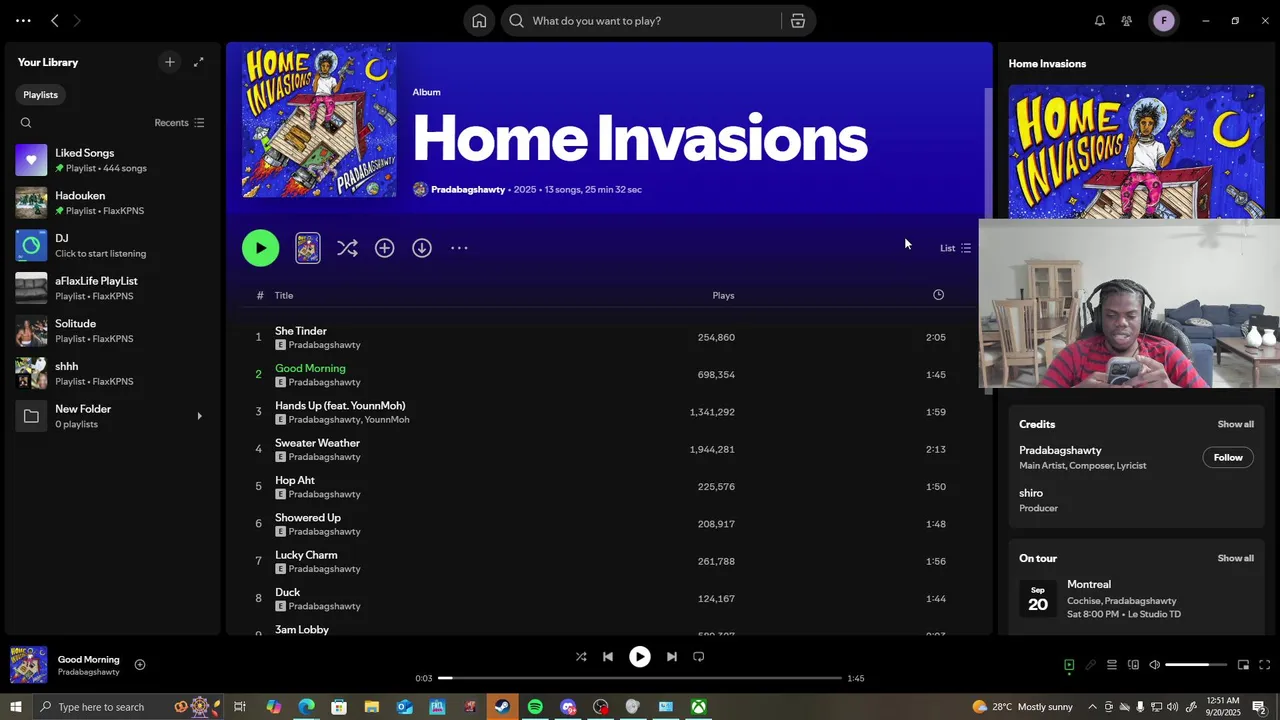Enable shuffle for the Home Invasions album

(x=347, y=248)
